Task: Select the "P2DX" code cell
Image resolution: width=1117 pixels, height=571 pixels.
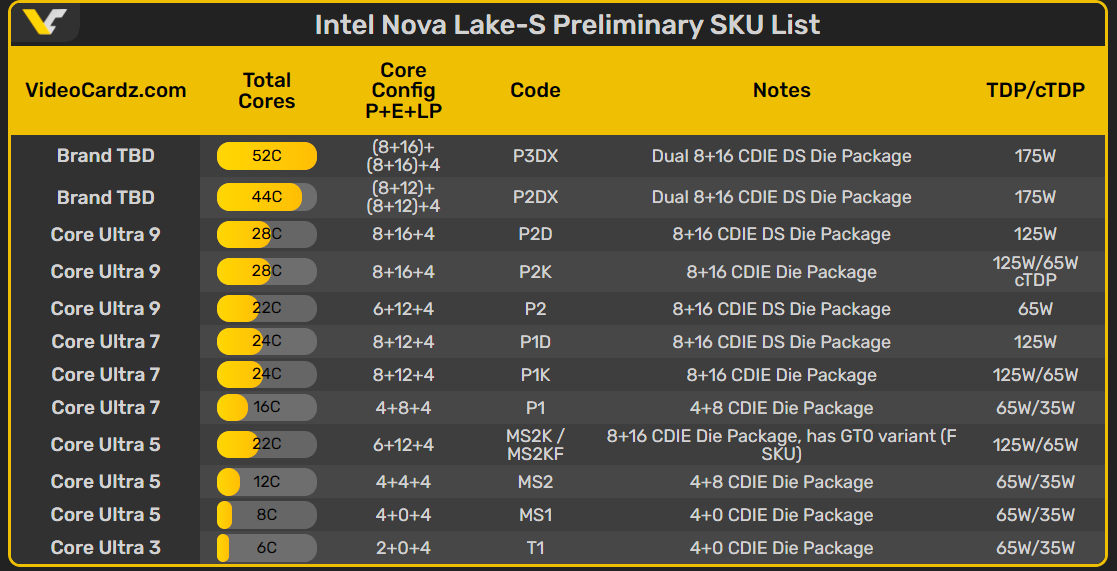Action: (x=535, y=197)
